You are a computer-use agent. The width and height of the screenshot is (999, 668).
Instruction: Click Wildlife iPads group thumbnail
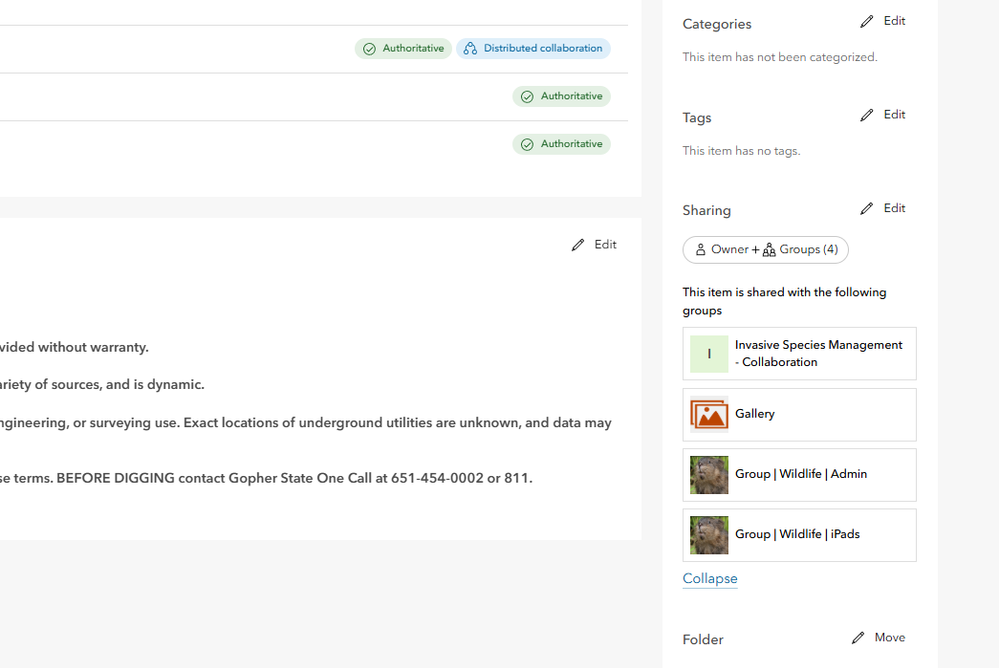[709, 535]
